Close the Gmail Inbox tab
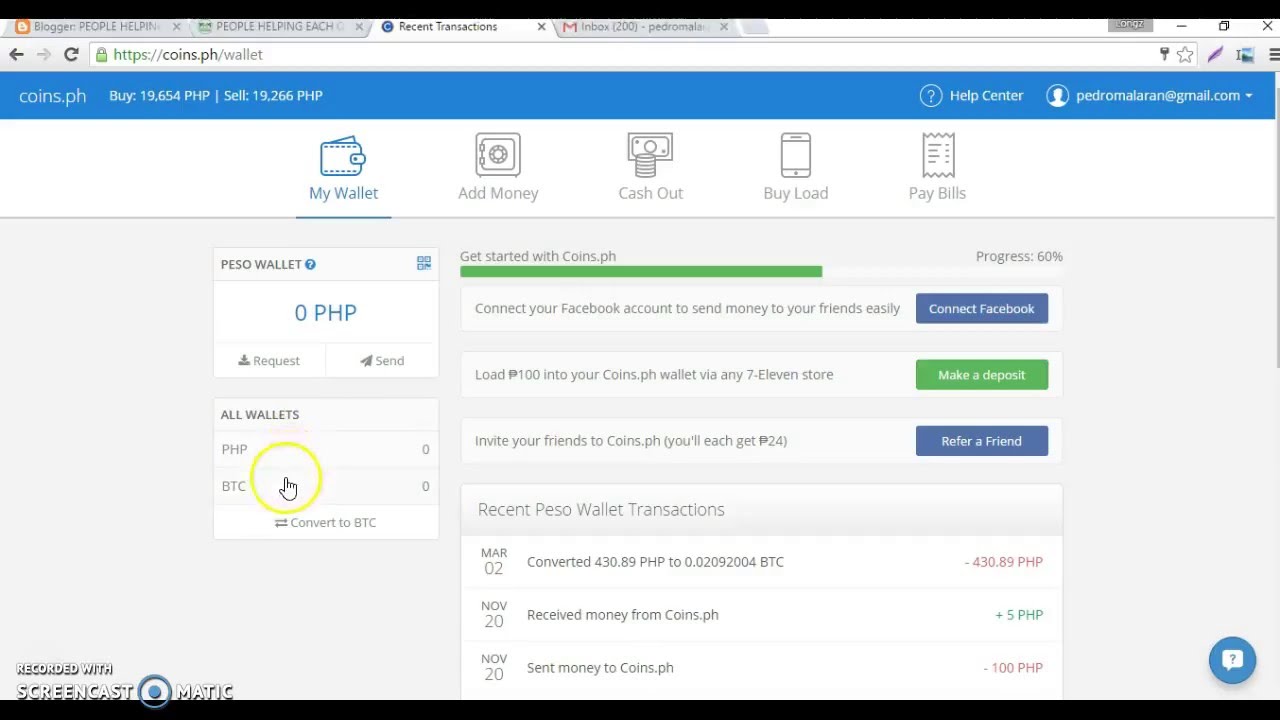 click(x=724, y=27)
